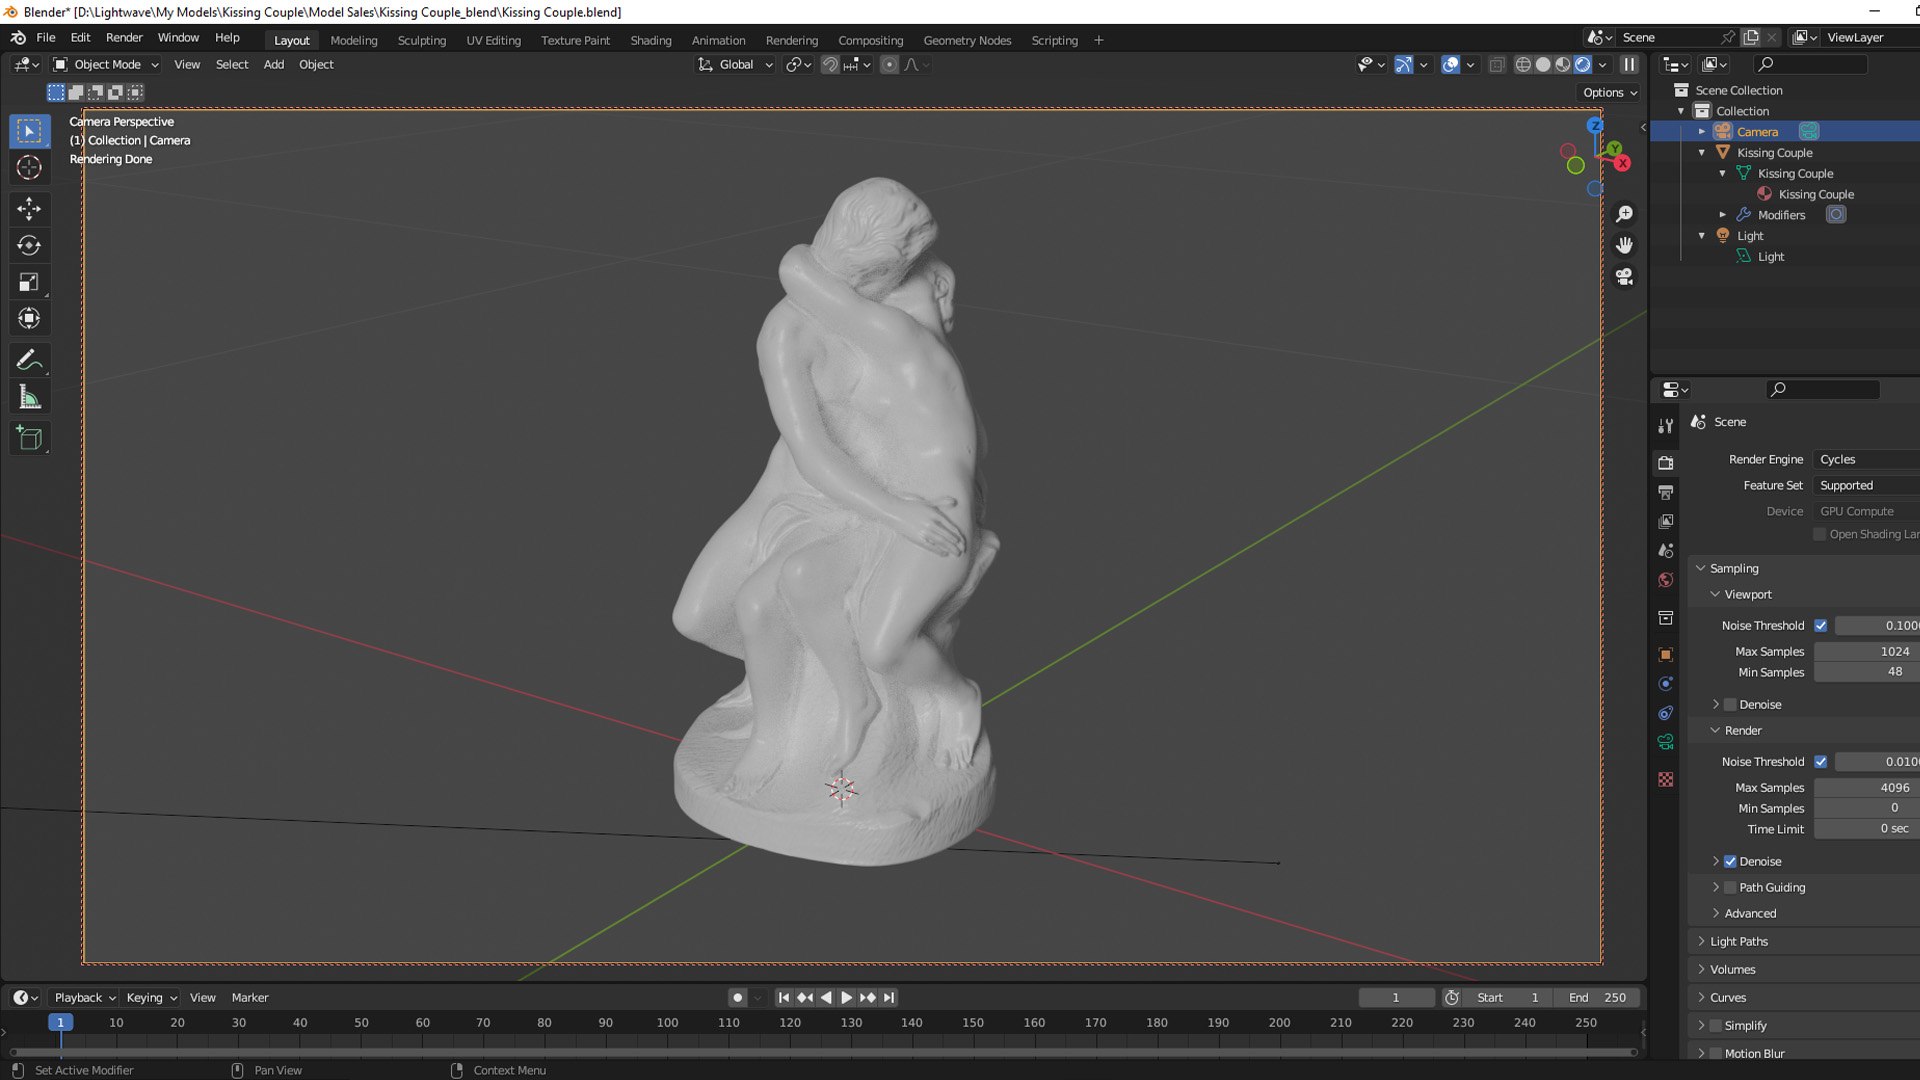Enable the Motion Blur checkbox
Screen dimensions: 1920x1080
click(x=1716, y=1053)
